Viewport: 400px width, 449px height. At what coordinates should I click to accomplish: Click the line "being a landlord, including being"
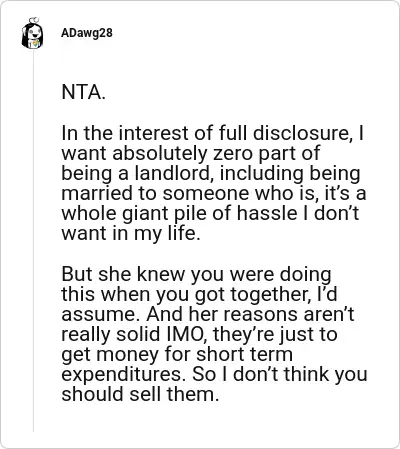coord(211,174)
